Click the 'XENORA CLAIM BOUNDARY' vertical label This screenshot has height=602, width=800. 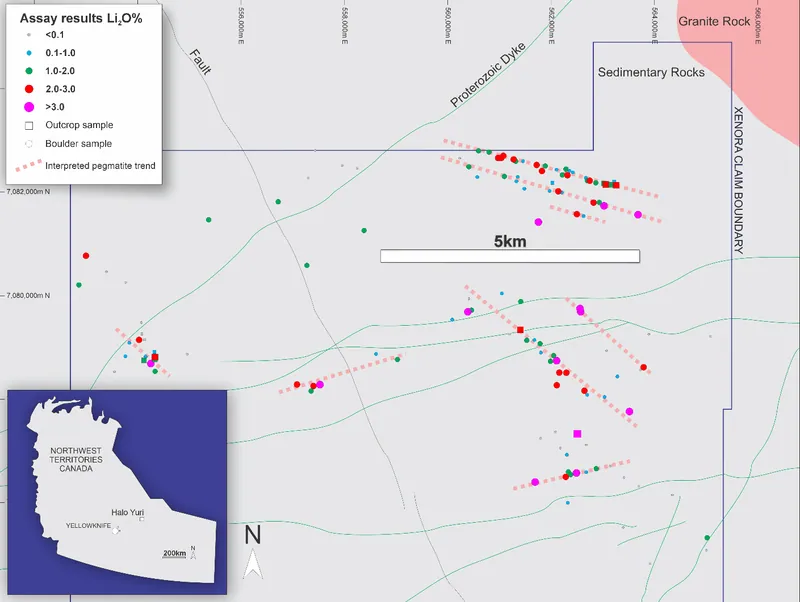[738, 180]
